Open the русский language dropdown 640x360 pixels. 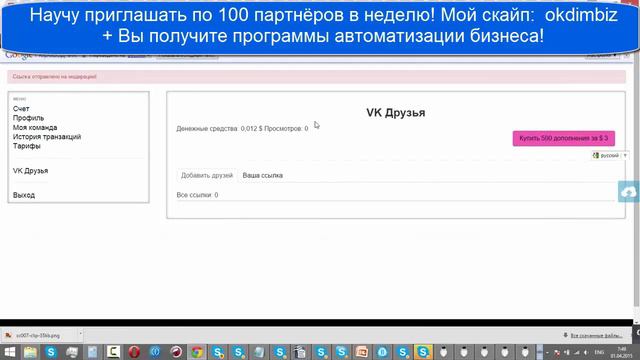click(610, 156)
